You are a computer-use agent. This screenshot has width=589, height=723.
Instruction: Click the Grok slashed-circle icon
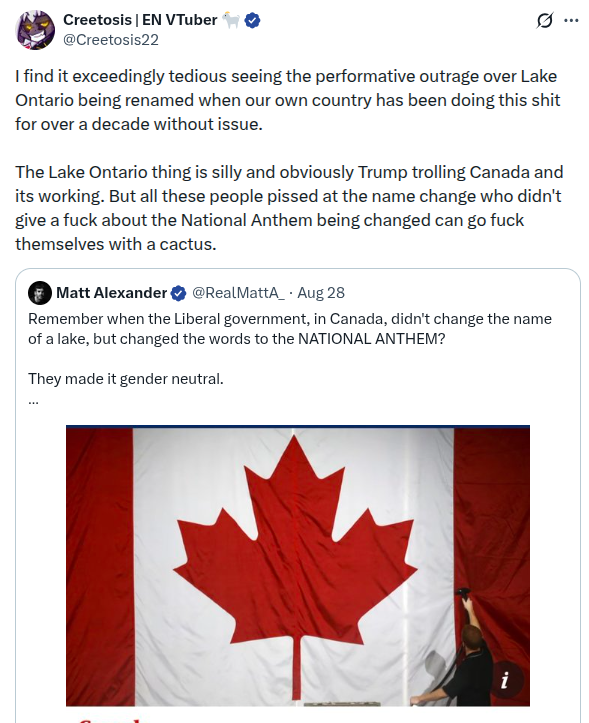[545, 21]
